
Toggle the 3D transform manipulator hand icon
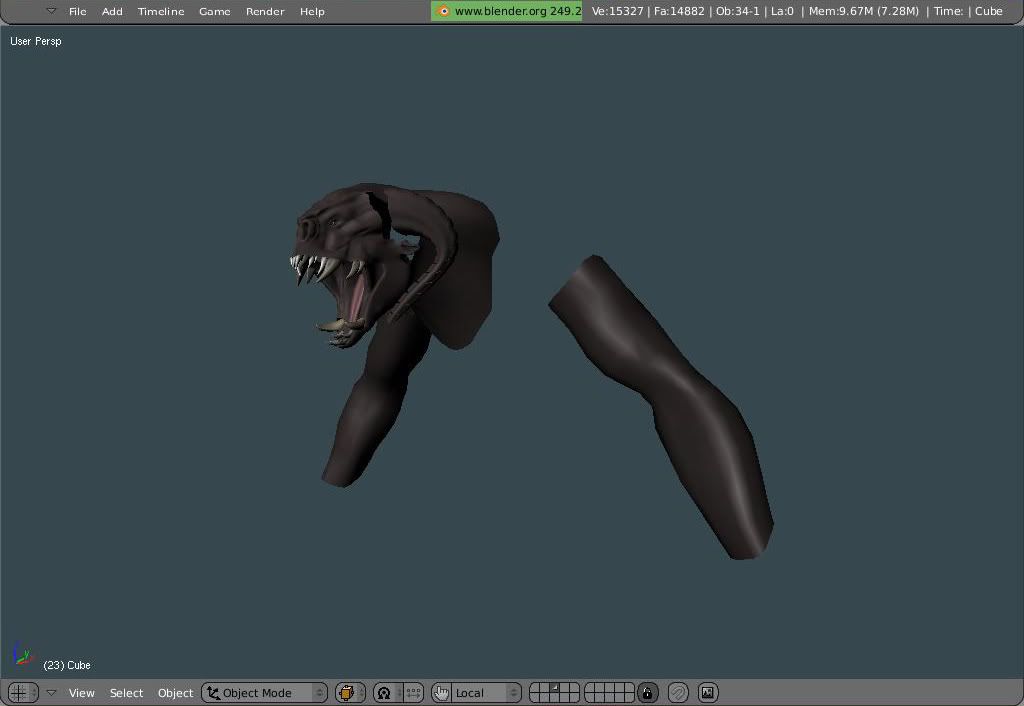point(441,693)
